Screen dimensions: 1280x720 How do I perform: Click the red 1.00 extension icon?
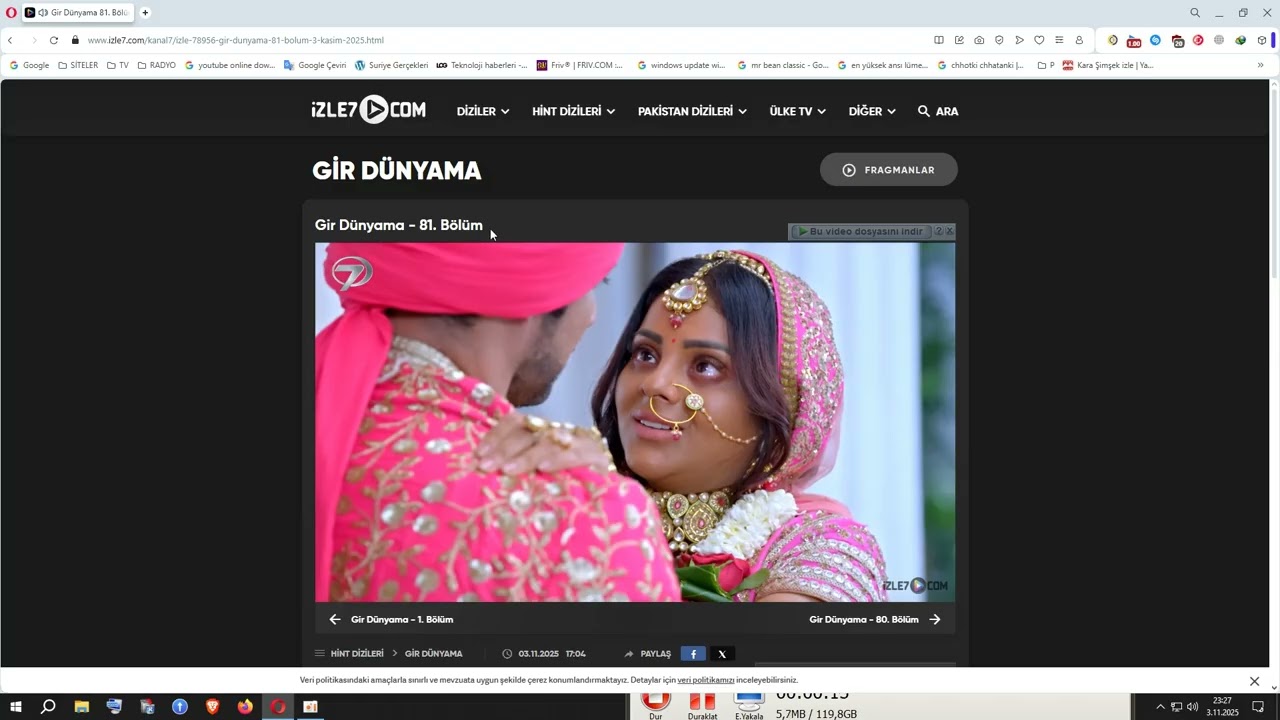(1134, 41)
